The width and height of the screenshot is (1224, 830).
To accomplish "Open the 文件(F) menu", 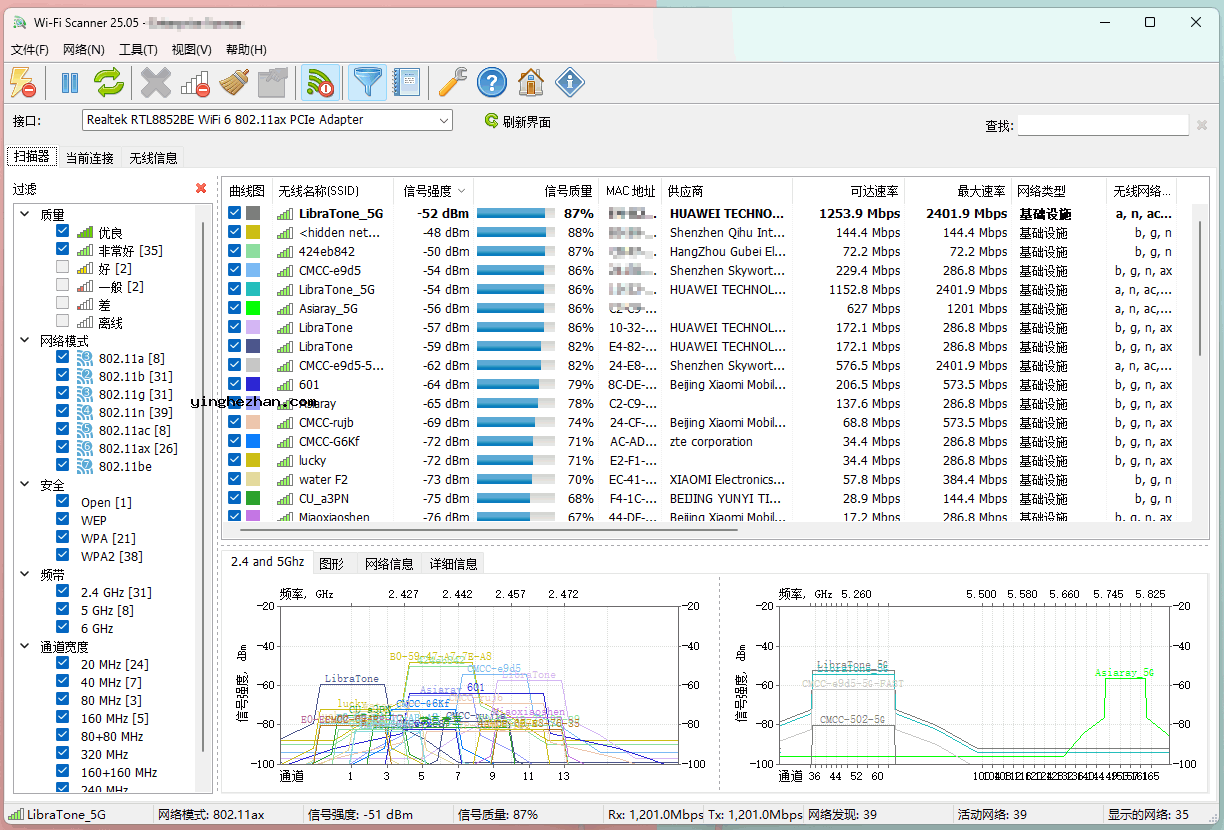I will pyautogui.click(x=30, y=49).
